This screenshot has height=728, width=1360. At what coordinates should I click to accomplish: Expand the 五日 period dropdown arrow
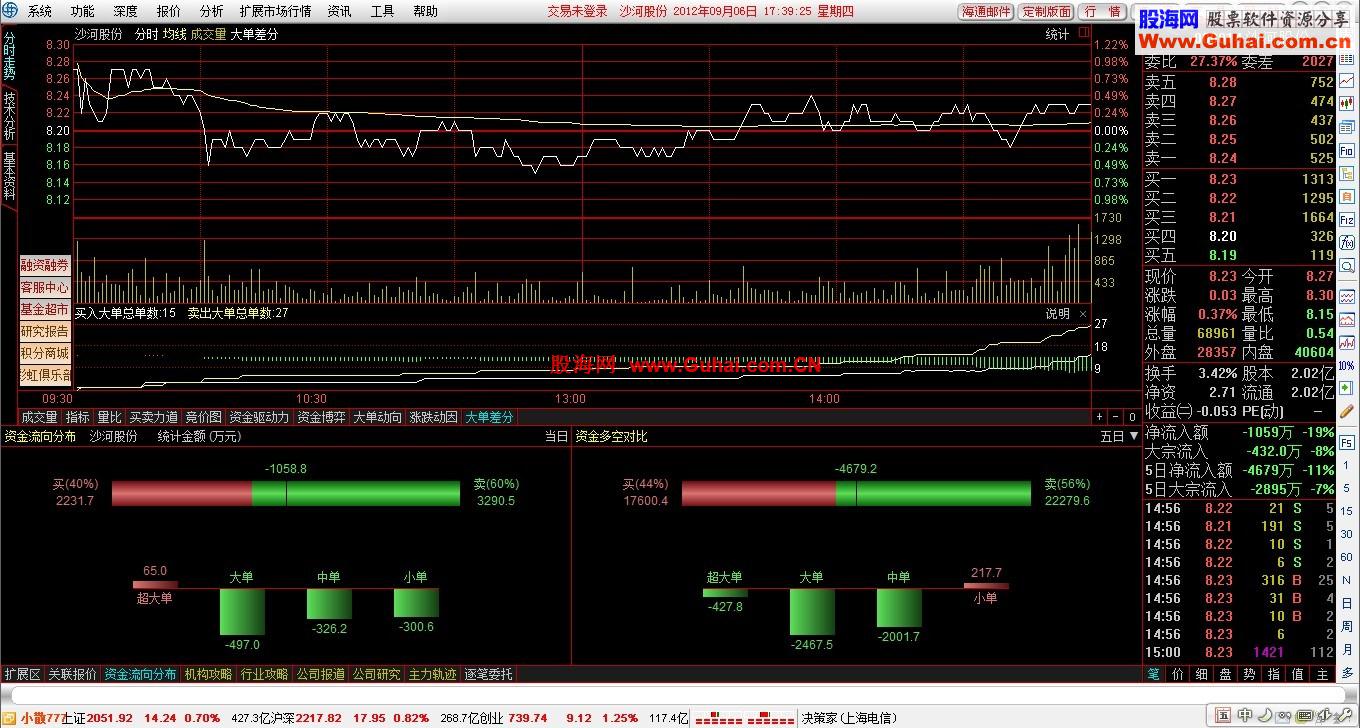coord(1133,436)
